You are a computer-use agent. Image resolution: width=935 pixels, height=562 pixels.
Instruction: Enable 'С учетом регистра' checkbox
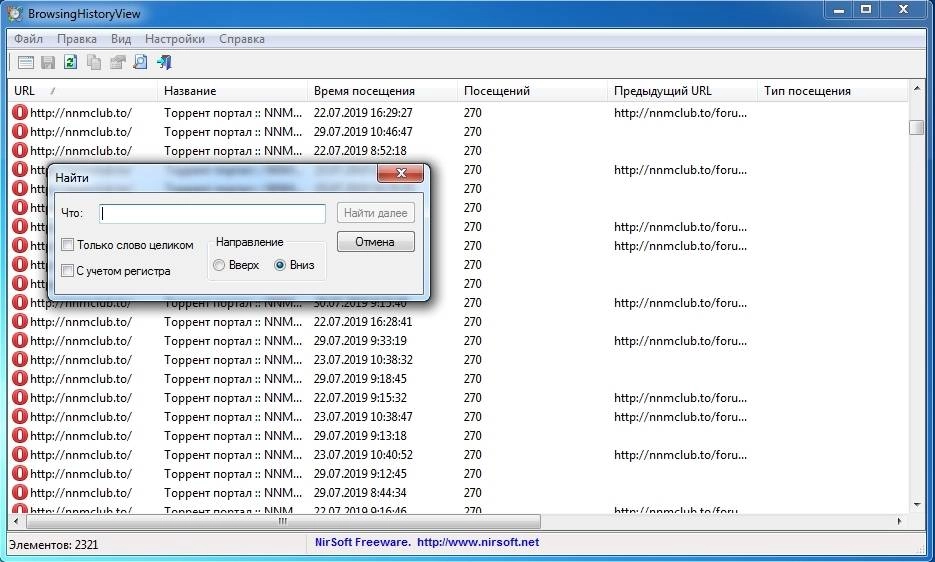click(x=67, y=270)
